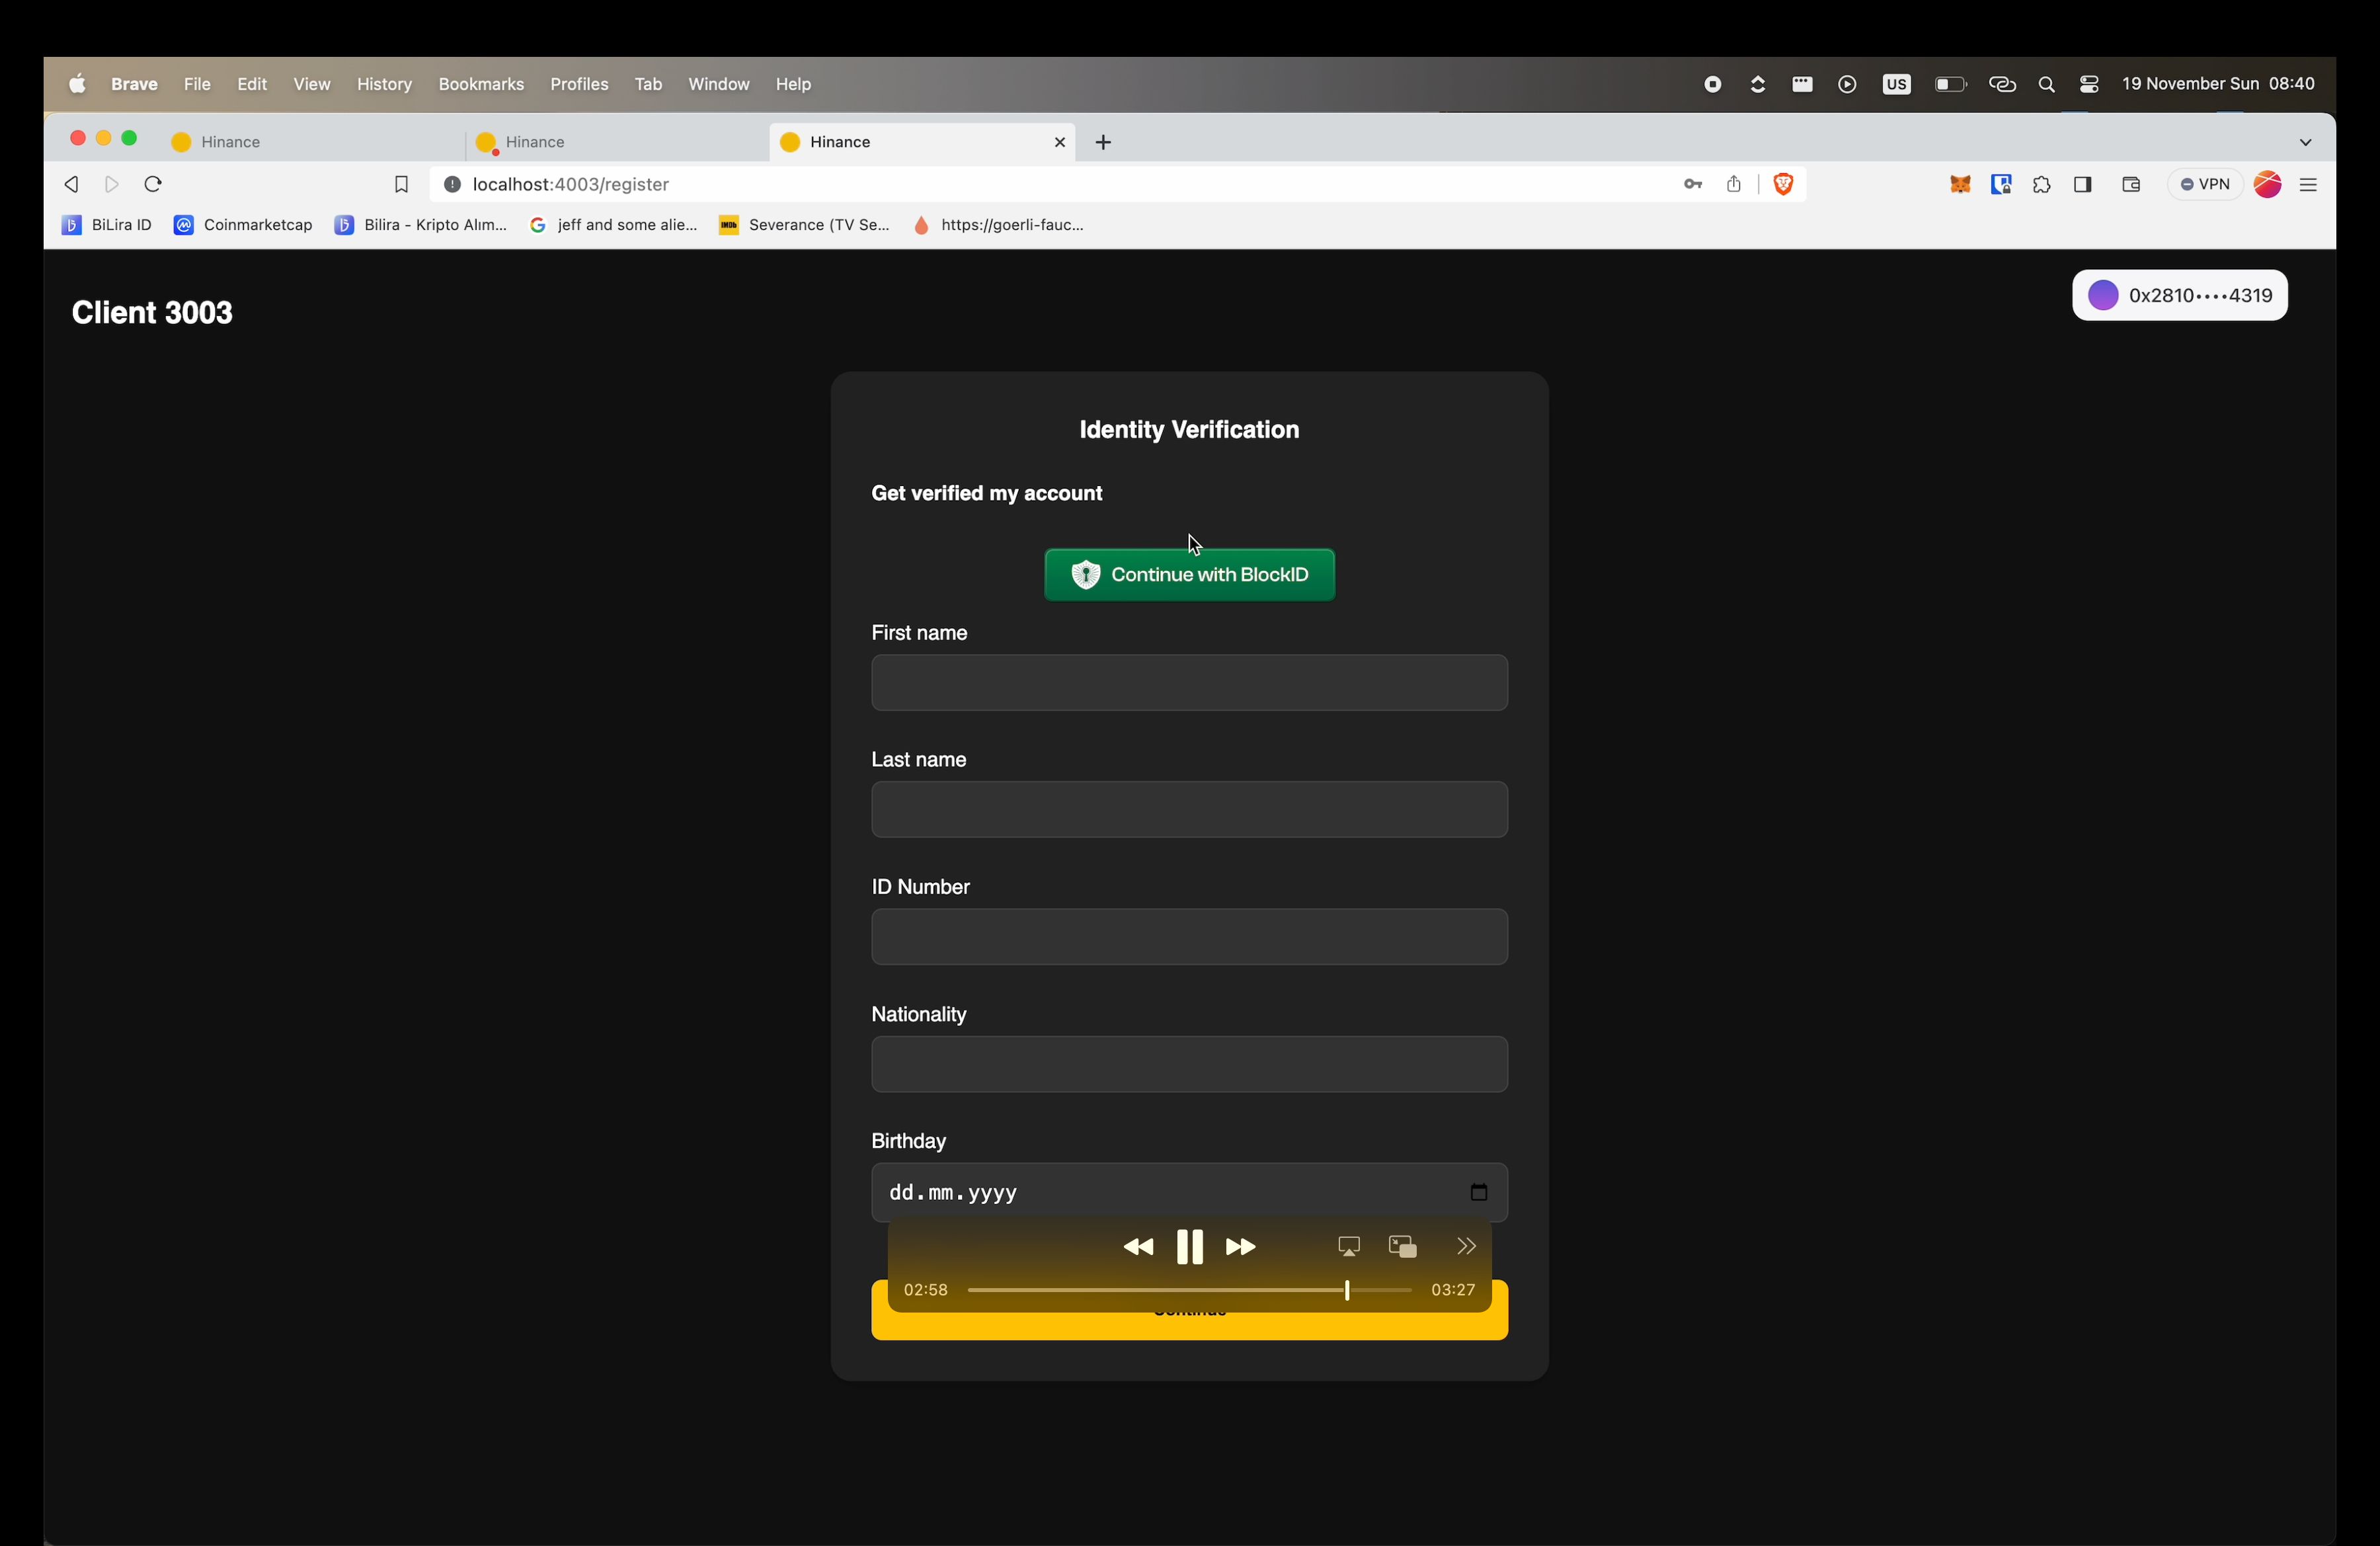2380x1546 pixels.
Task: Focus the Nationality field
Action: (1190, 1064)
